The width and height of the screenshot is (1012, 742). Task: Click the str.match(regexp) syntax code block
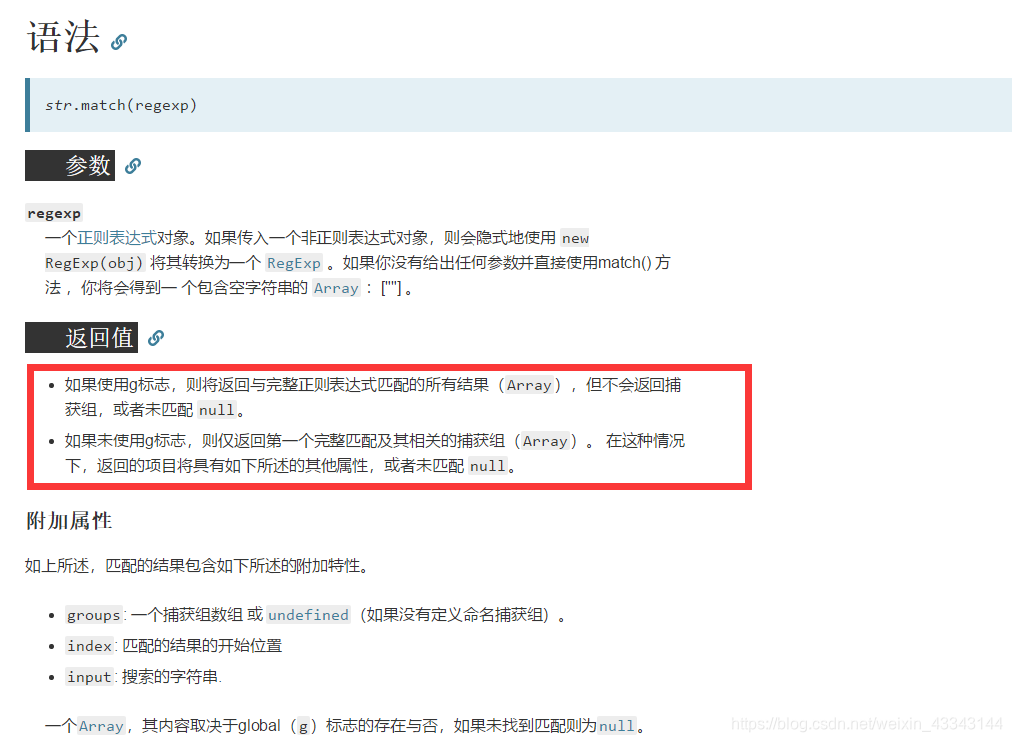(x=518, y=105)
